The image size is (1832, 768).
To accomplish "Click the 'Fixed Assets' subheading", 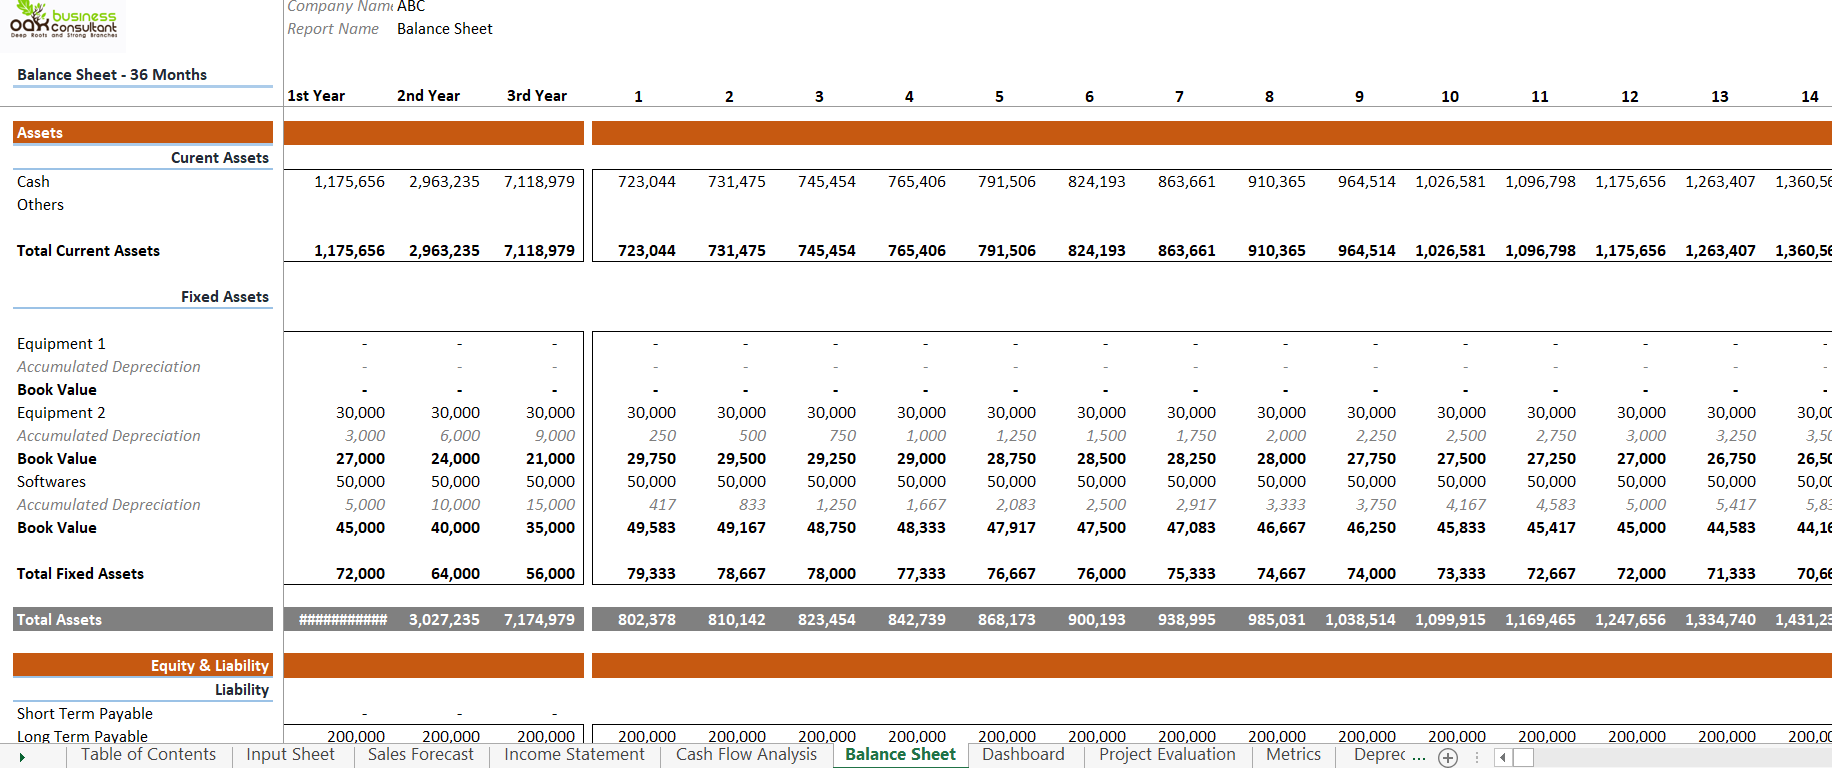I will click(225, 297).
